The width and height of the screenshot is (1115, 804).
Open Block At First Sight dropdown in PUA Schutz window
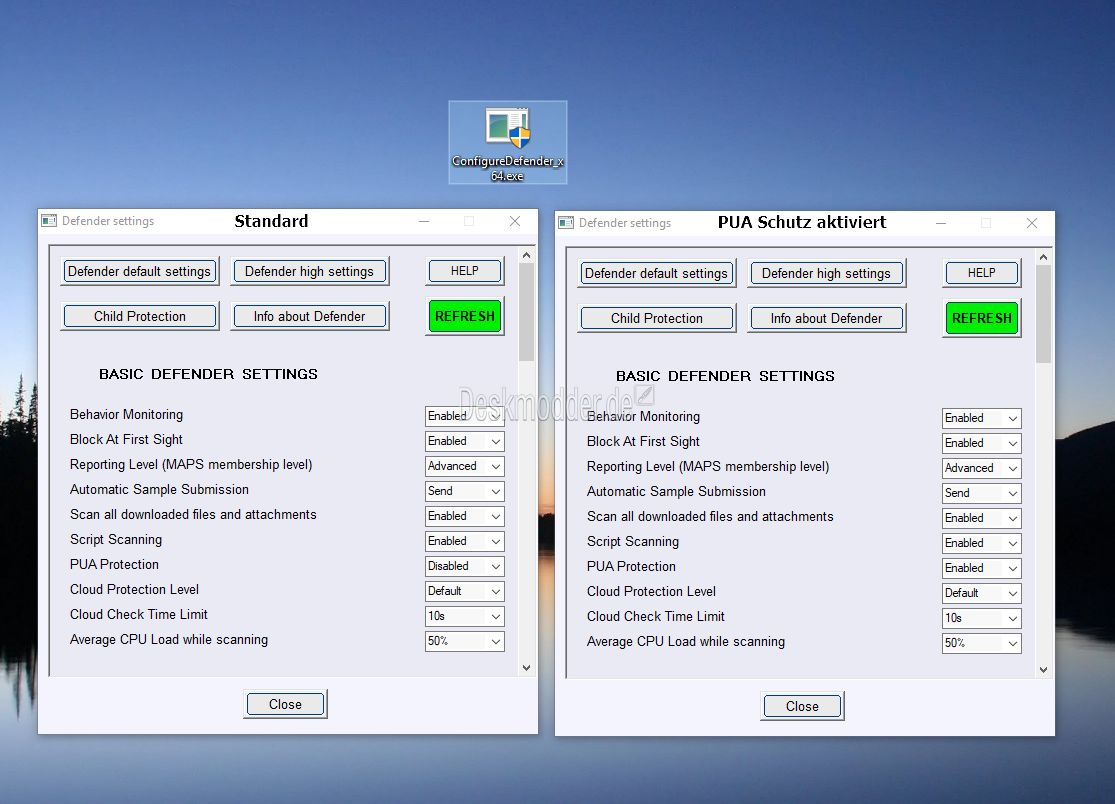pos(981,444)
